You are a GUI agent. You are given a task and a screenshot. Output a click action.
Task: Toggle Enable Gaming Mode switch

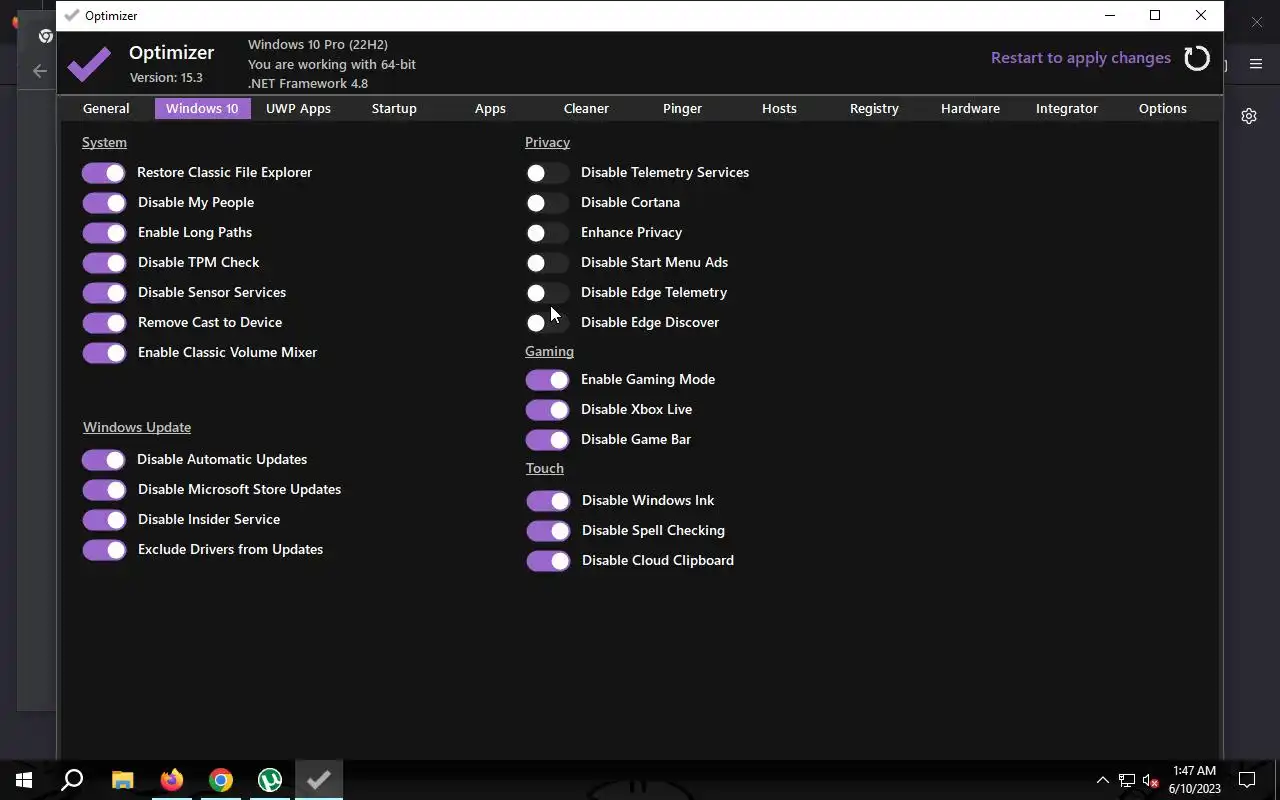547,380
